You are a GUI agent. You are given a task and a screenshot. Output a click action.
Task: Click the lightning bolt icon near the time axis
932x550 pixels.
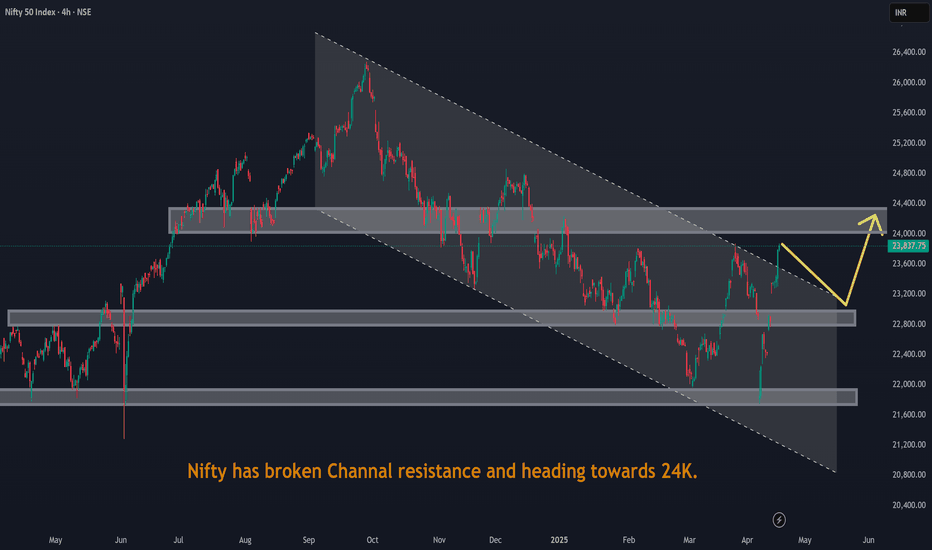pos(779,520)
